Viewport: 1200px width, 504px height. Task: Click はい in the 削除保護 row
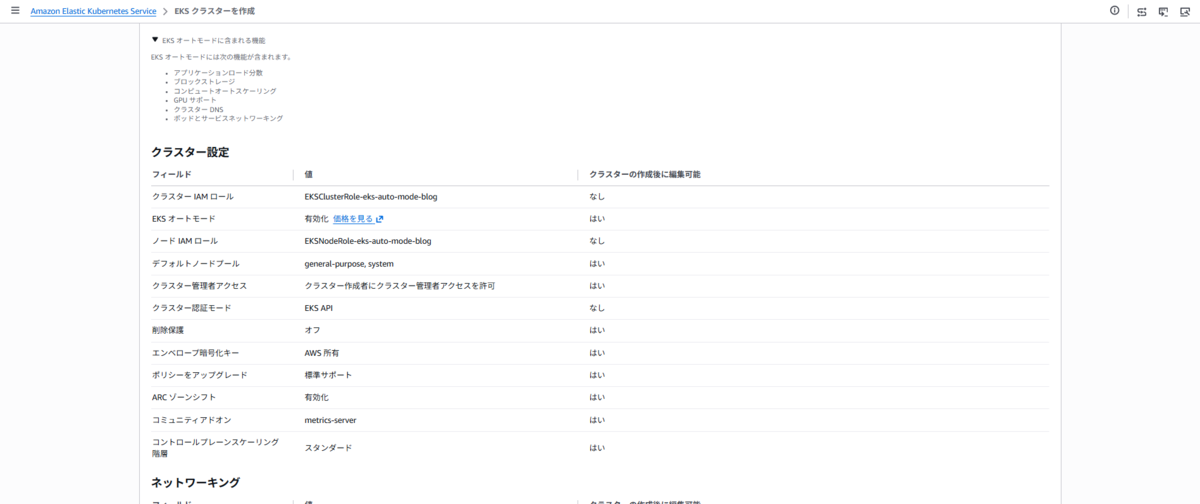[x=597, y=330]
